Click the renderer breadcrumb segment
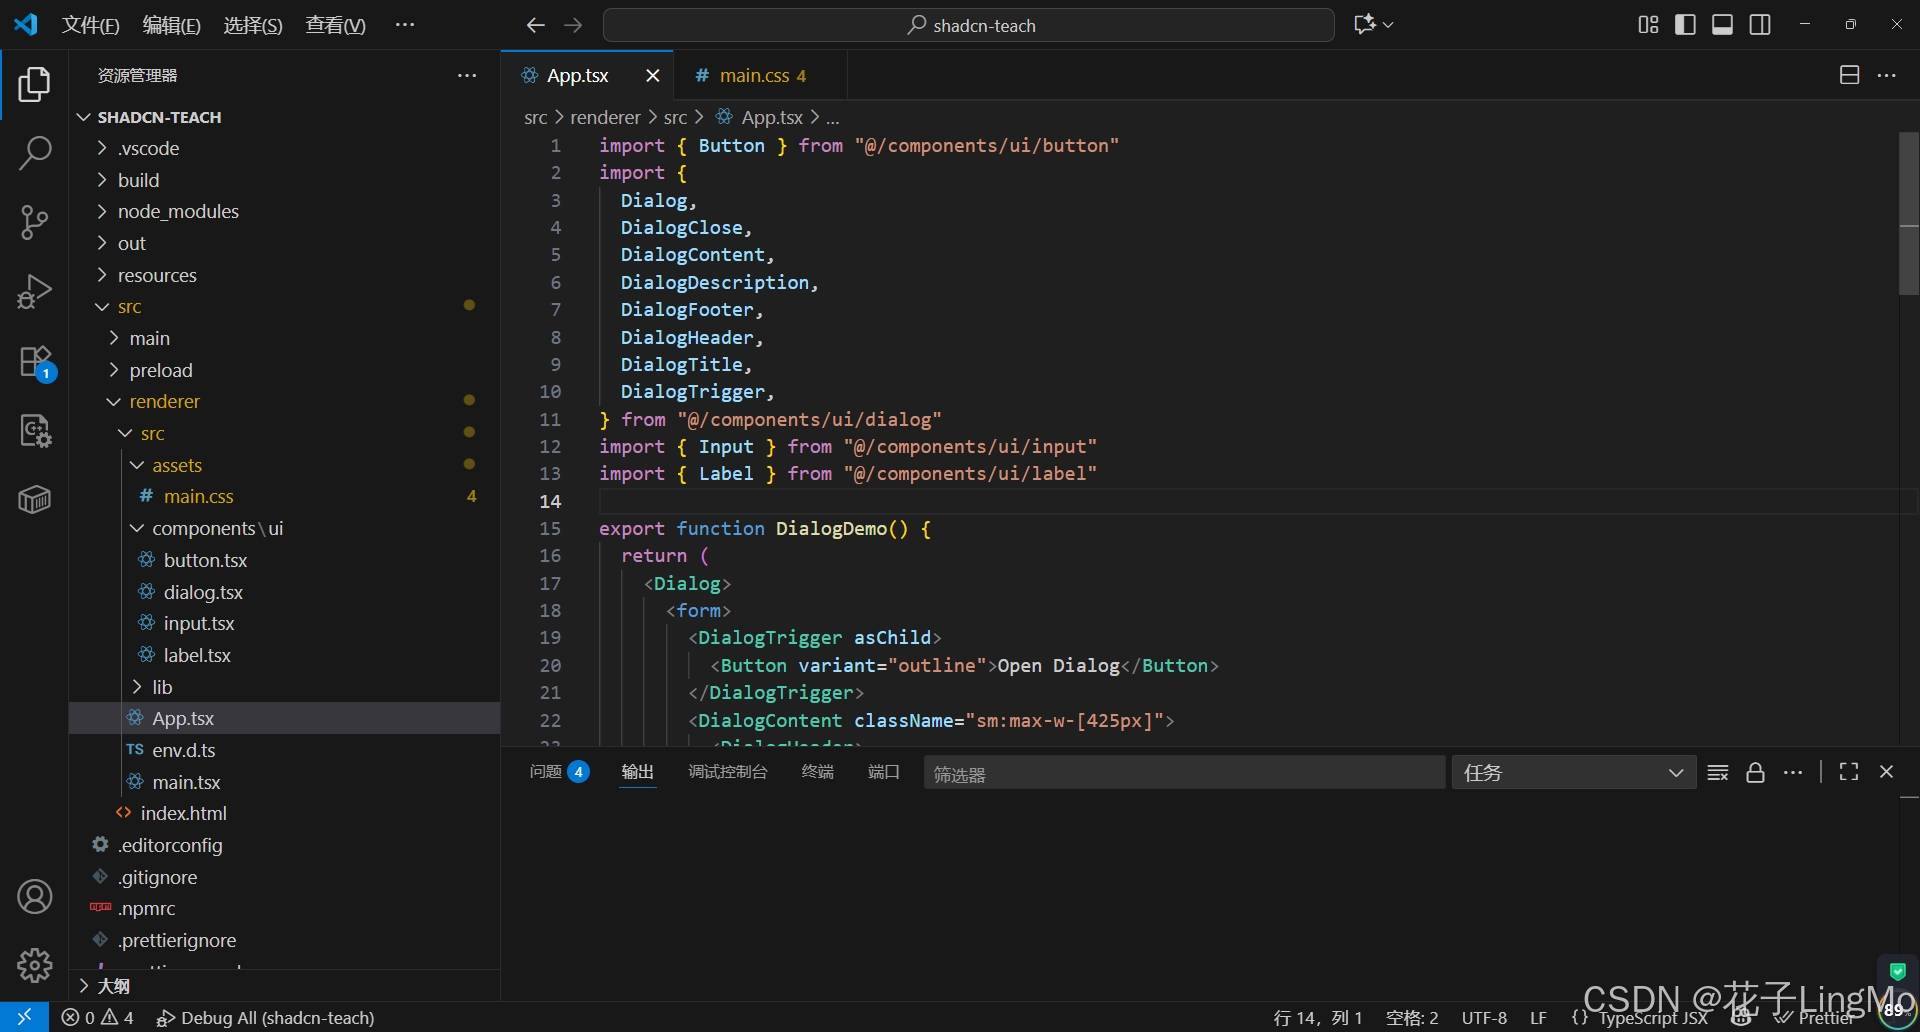This screenshot has width=1920, height=1032. tap(605, 117)
